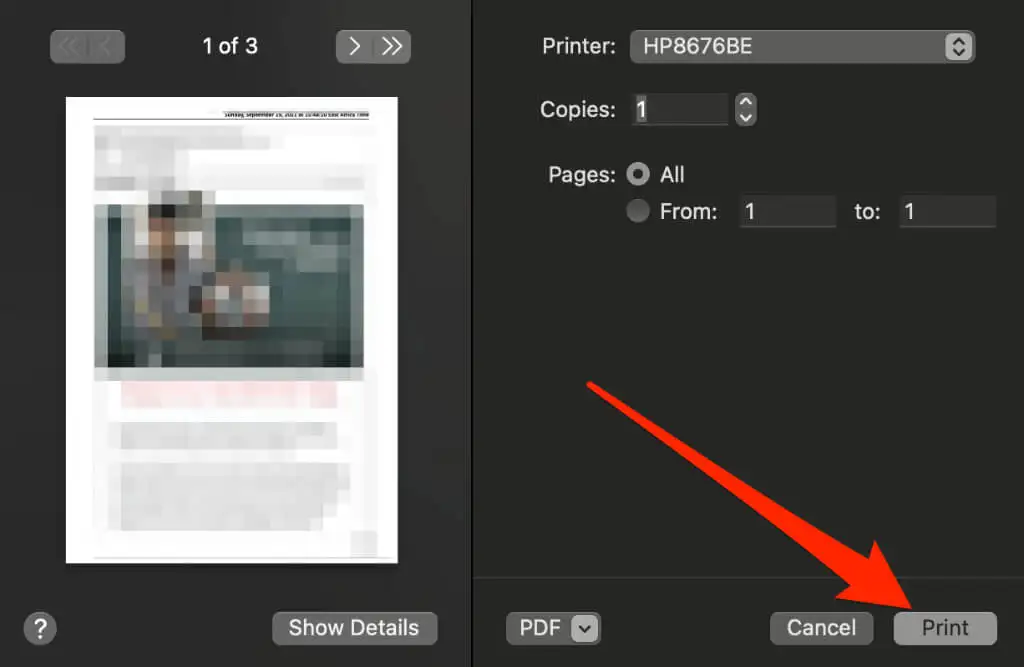Screen dimensions: 1024x667
Task: Decrease the number of copies
Action: pos(746,118)
